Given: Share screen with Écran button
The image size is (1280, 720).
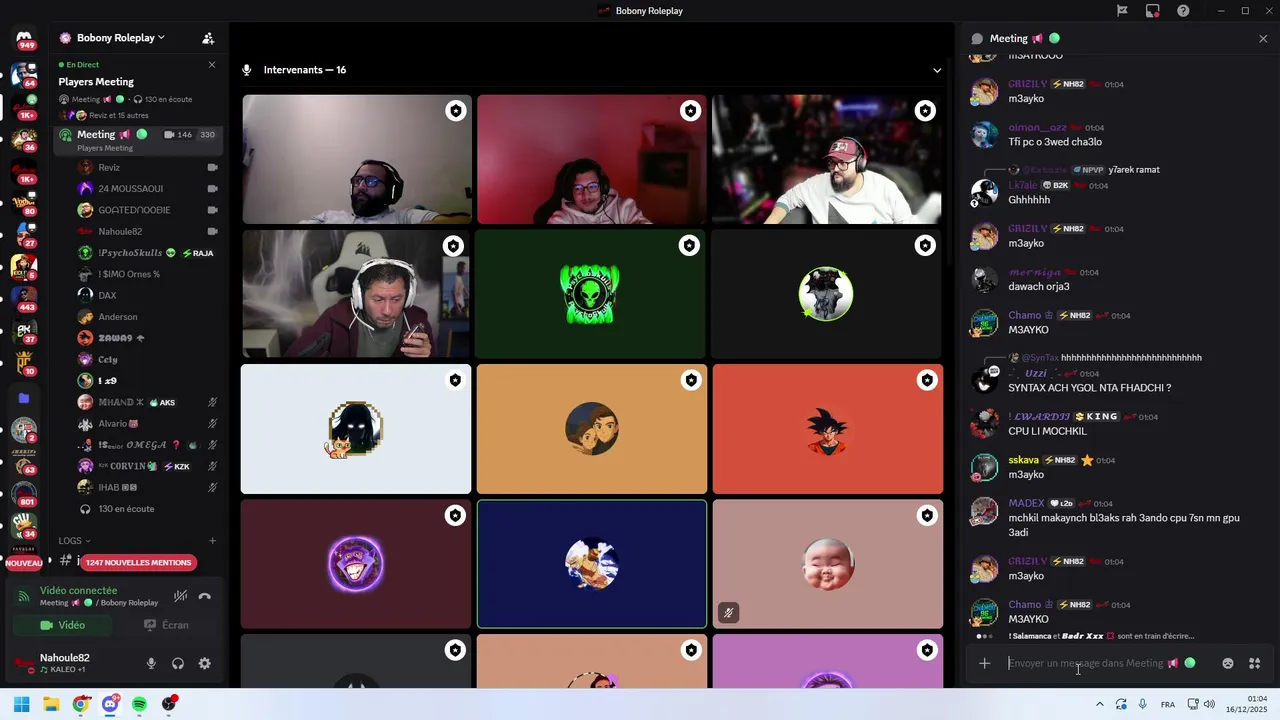Looking at the screenshot, I should click(166, 625).
